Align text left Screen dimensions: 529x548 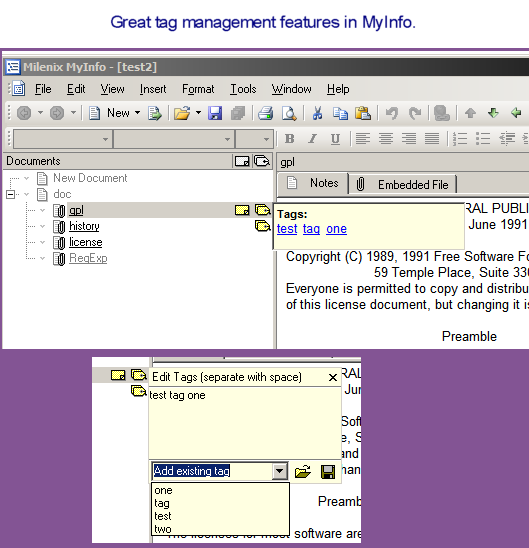click(363, 139)
